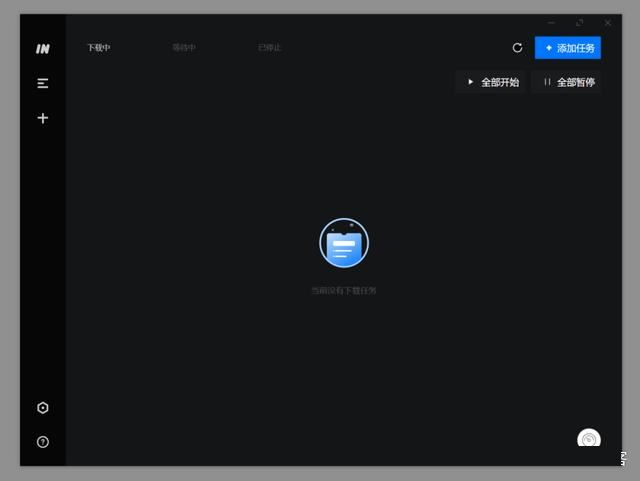Click the IN app logo
The height and width of the screenshot is (481, 640).
pyautogui.click(x=43, y=48)
